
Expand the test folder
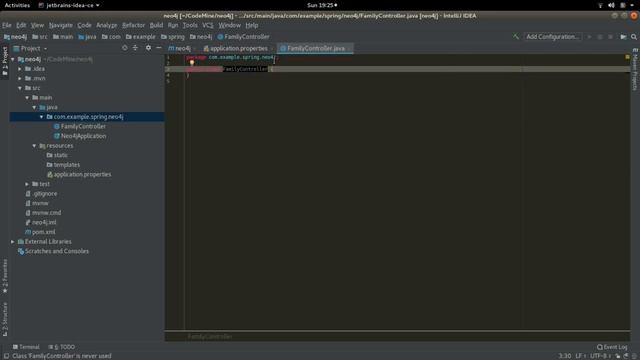[27, 184]
